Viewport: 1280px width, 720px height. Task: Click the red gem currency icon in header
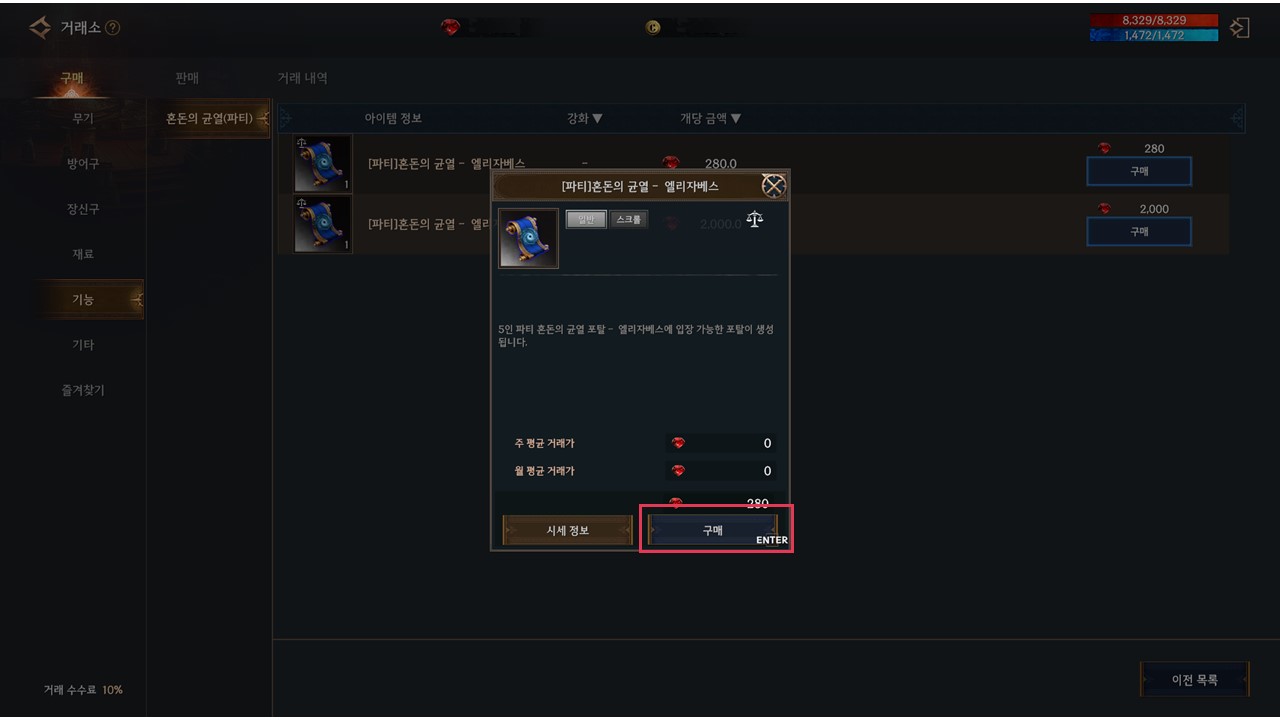tap(450, 28)
